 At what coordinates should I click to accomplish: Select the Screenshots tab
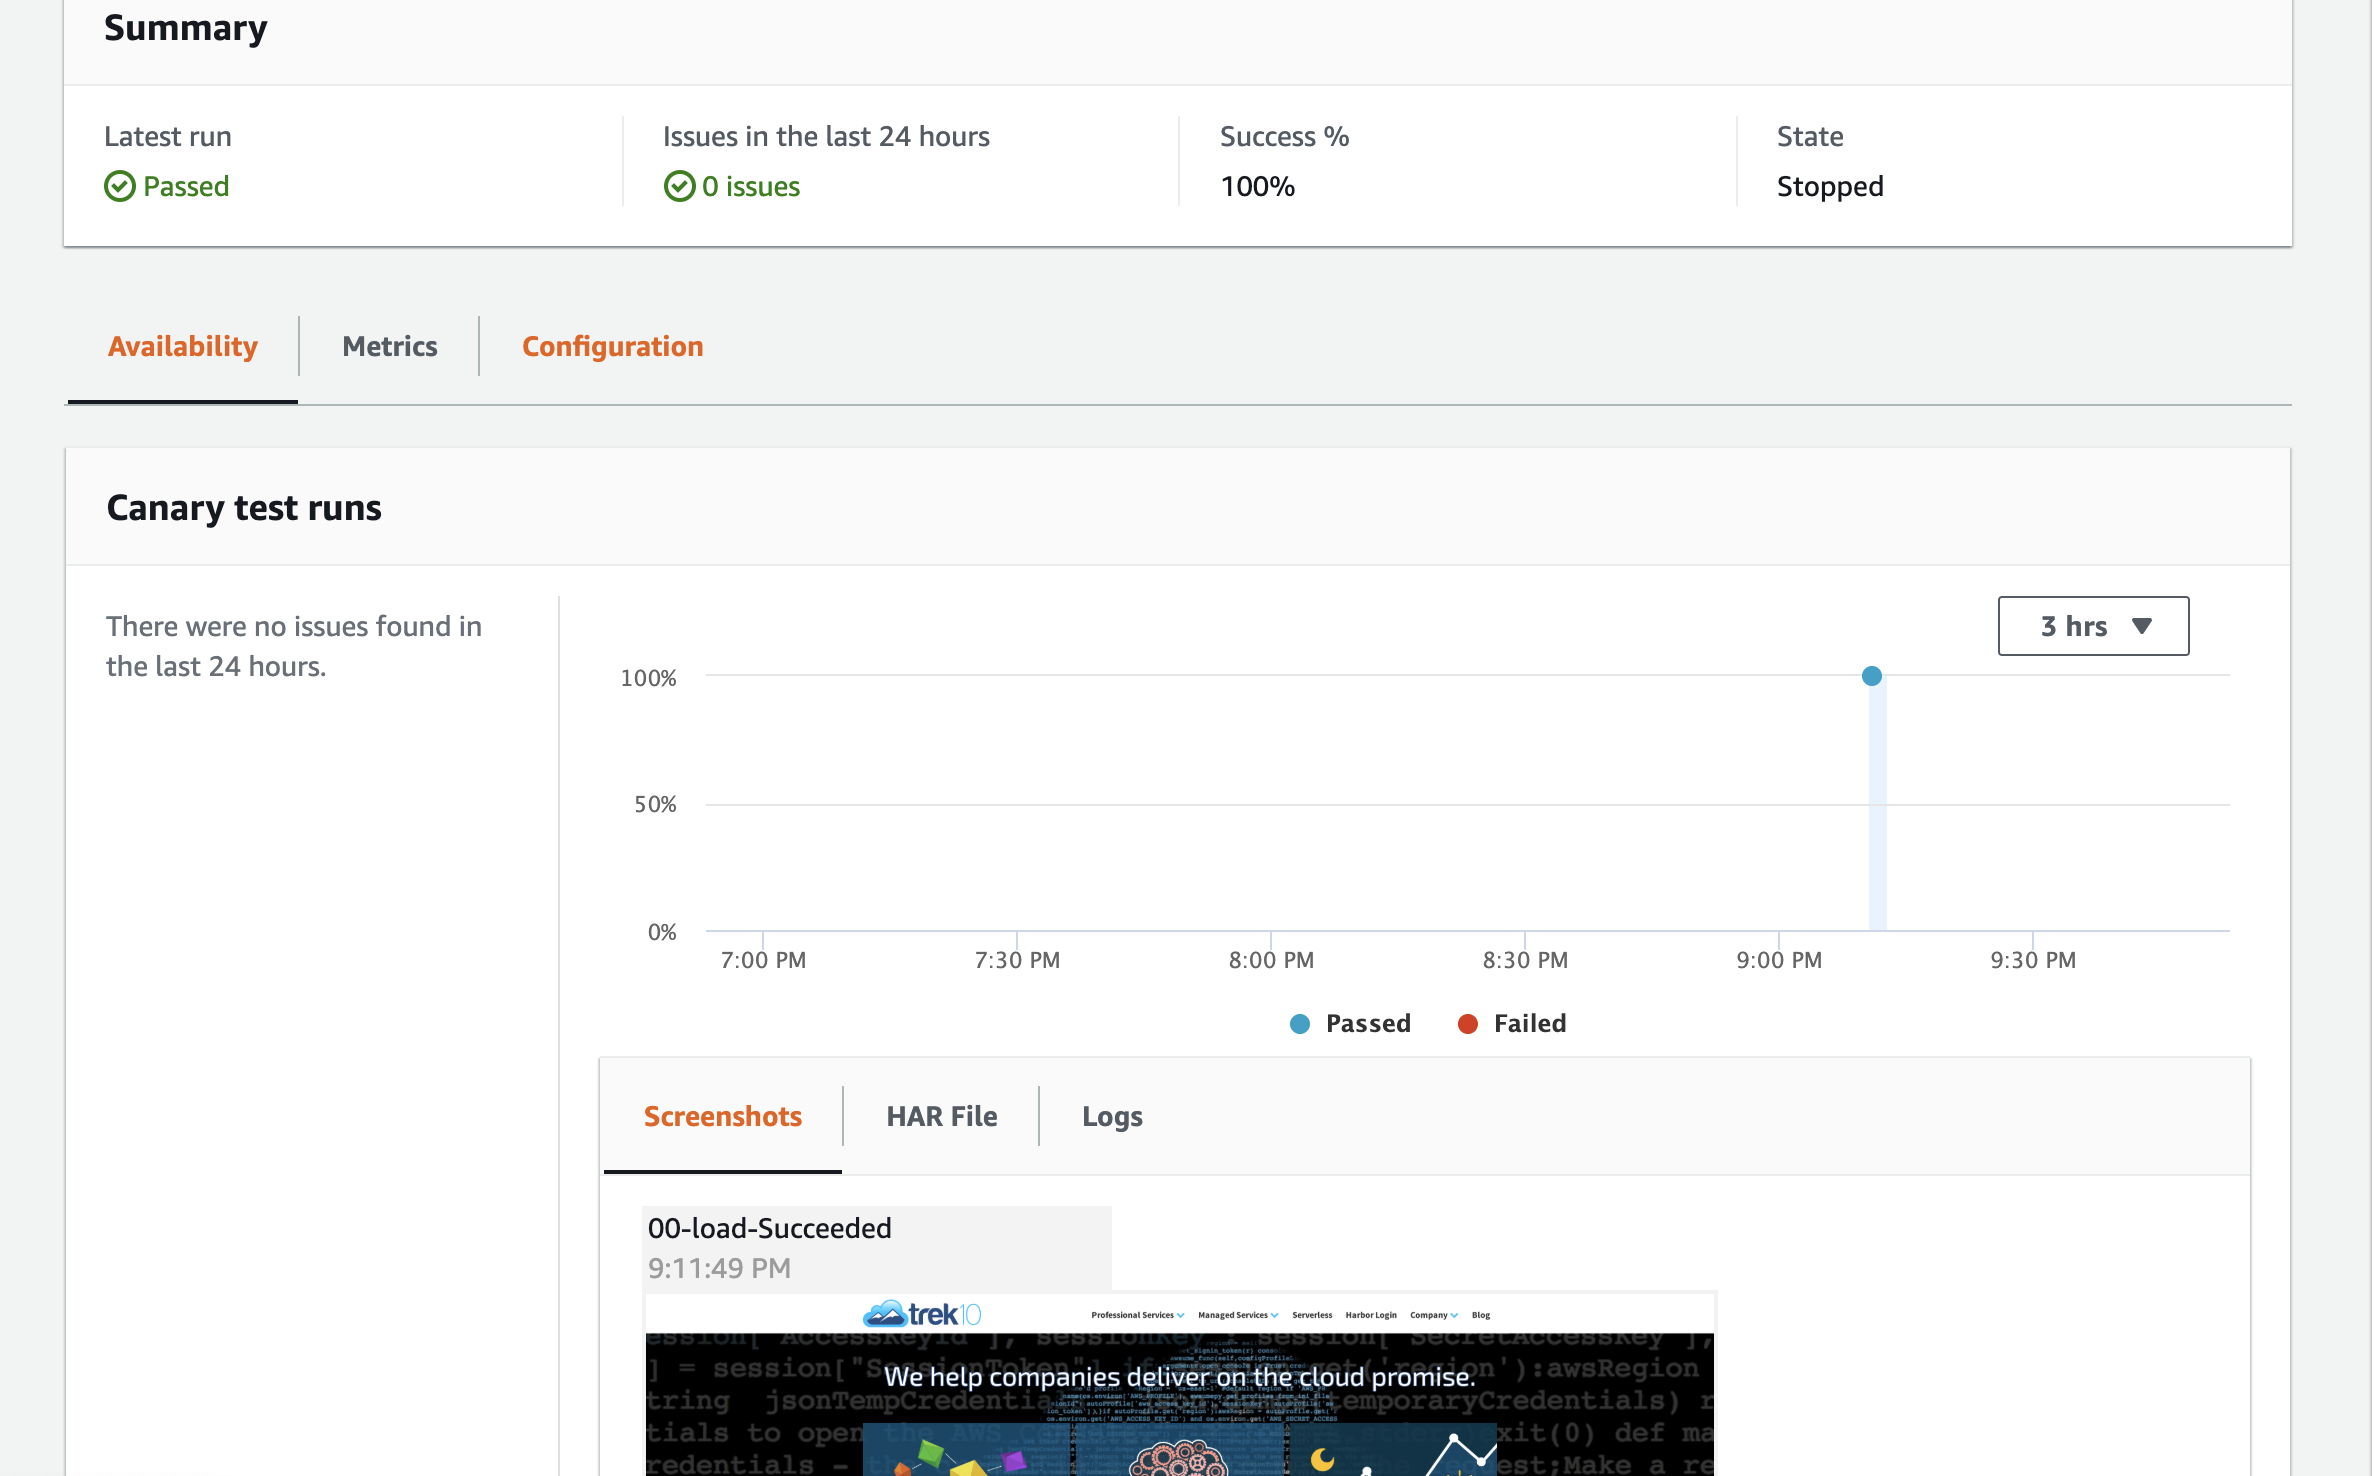pyautogui.click(x=722, y=1116)
